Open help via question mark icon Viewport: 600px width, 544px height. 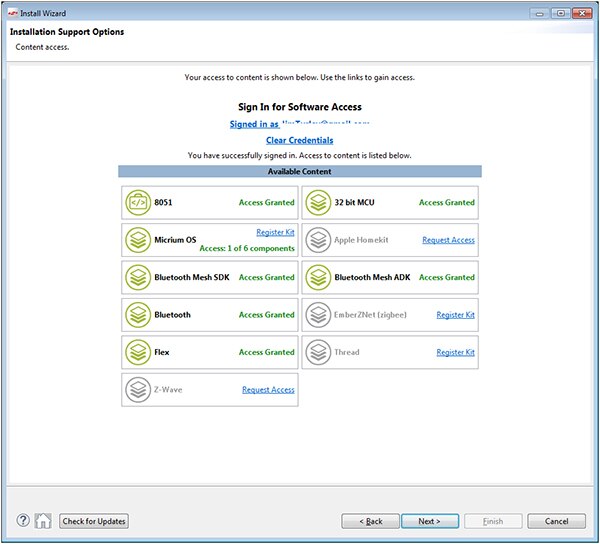click(23, 520)
